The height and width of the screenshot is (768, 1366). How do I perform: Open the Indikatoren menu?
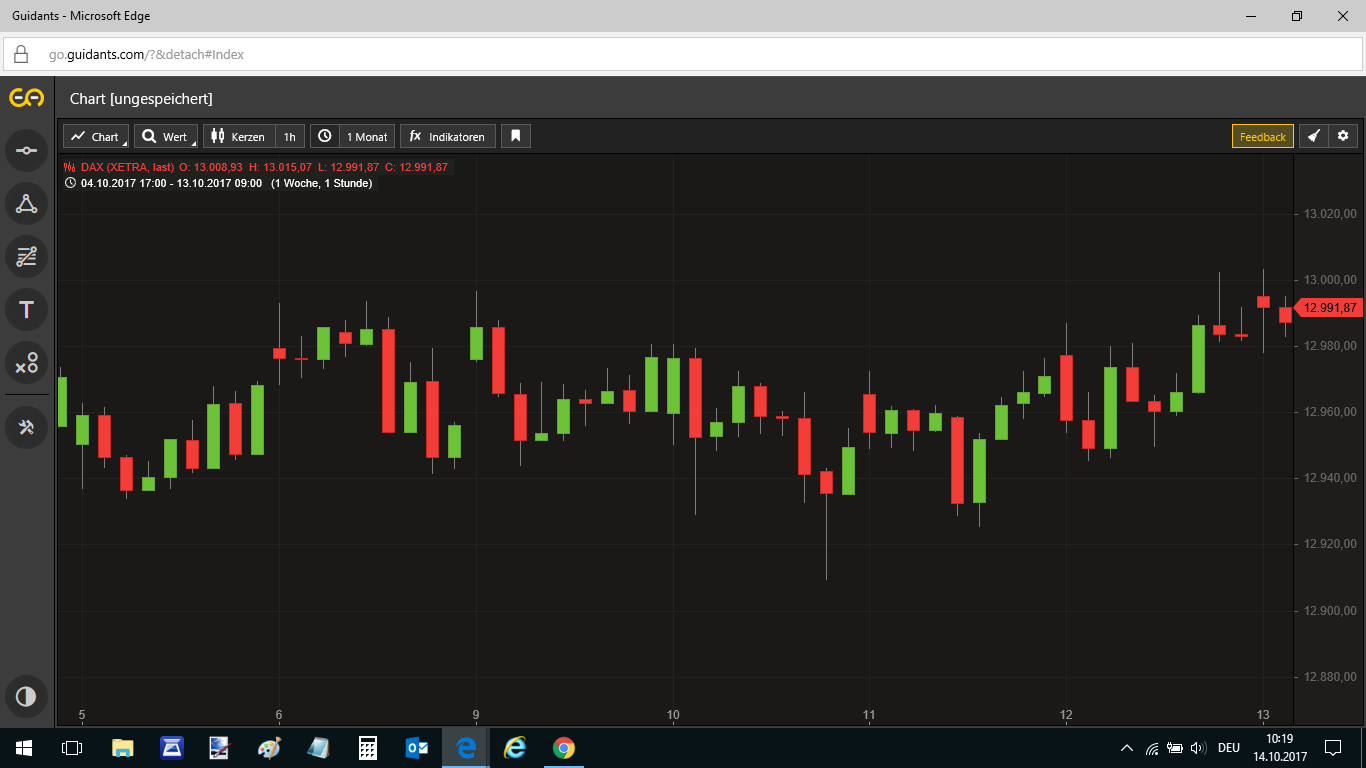tap(448, 136)
